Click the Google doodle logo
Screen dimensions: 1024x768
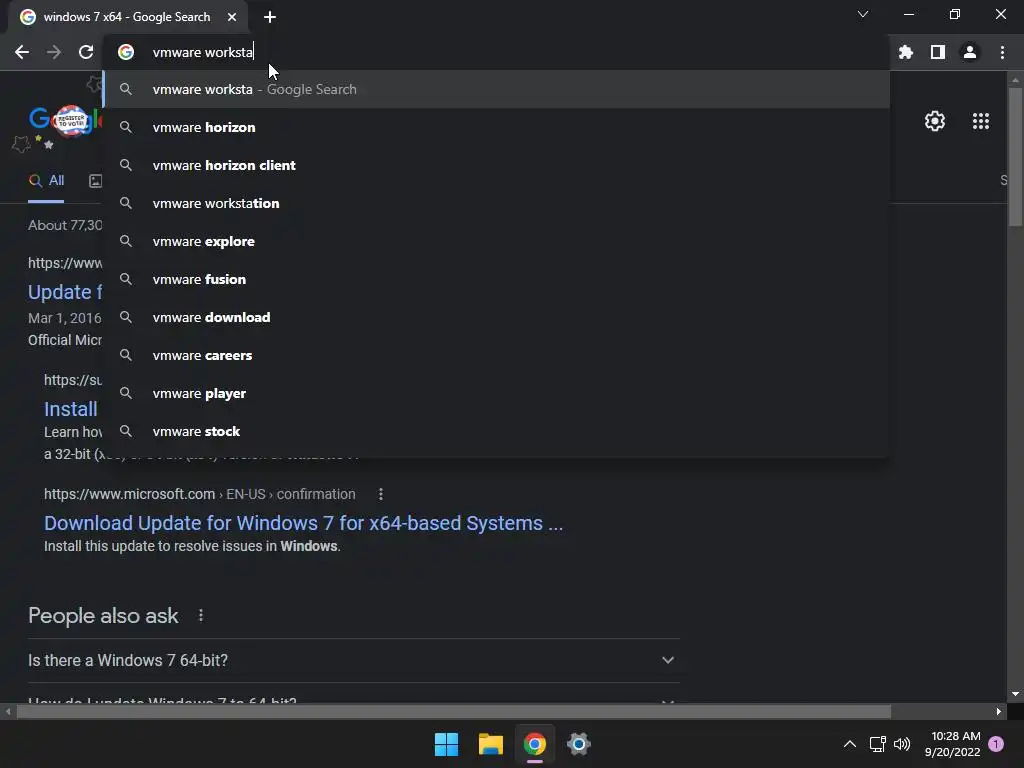coord(65,121)
